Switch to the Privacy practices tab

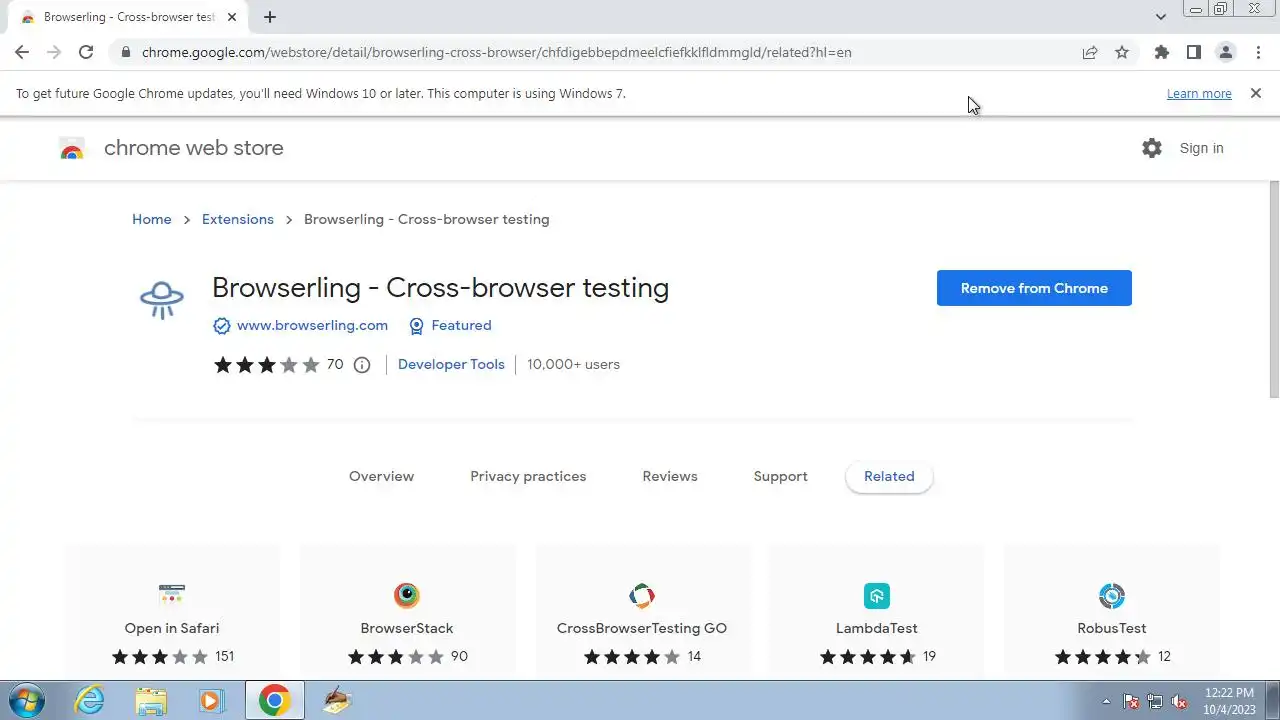pos(528,476)
